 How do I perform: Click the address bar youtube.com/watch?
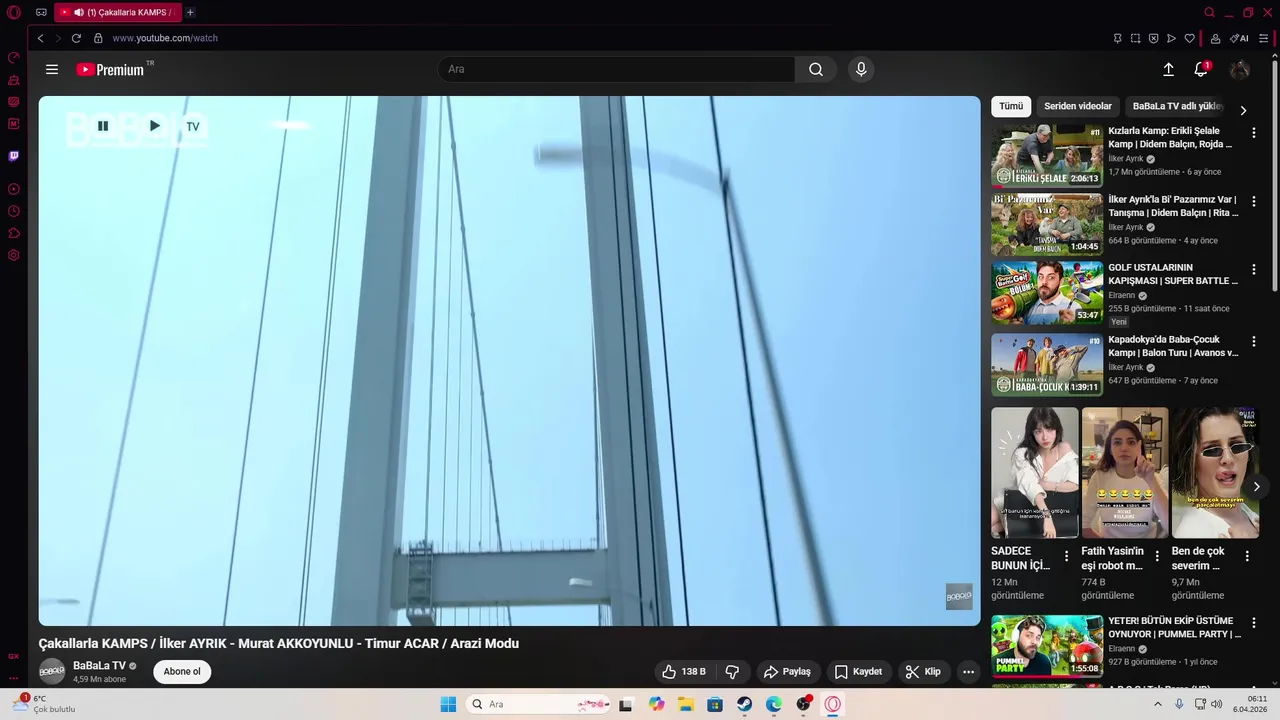(x=165, y=38)
